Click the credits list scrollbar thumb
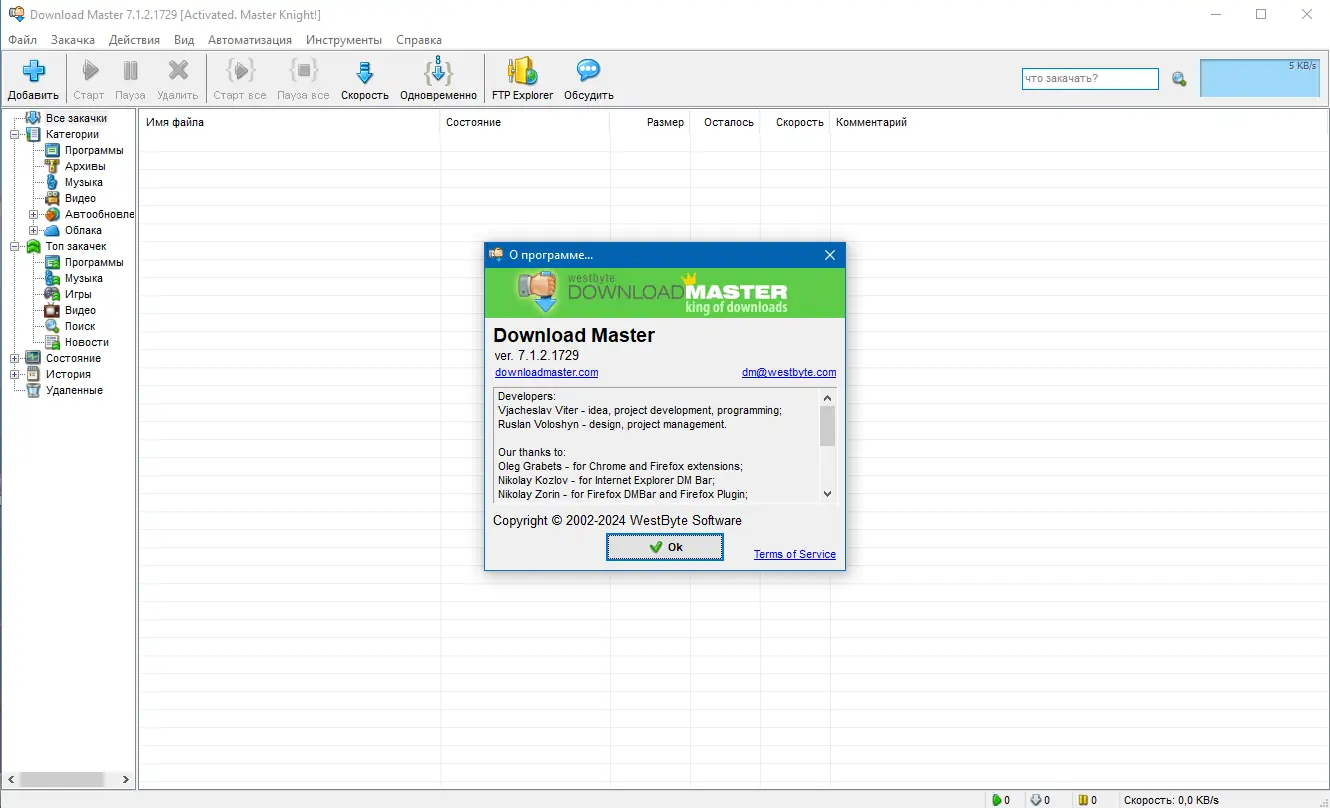Viewport: 1330px width, 808px height. click(x=827, y=425)
